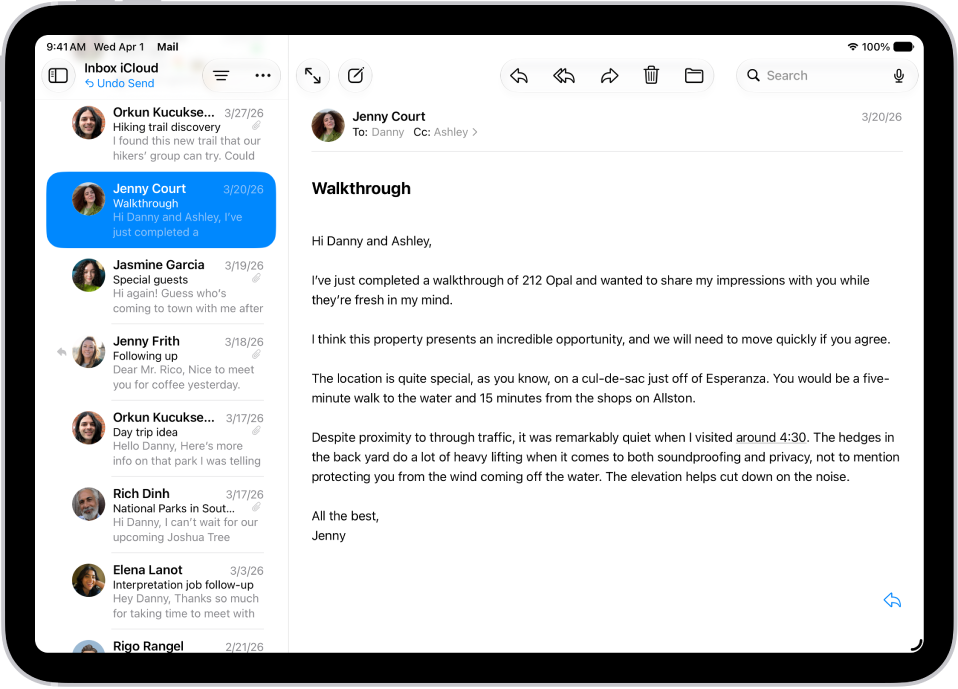The height and width of the screenshot is (689, 958).
Task: Tap blue reply arrow below message
Action: (893, 600)
